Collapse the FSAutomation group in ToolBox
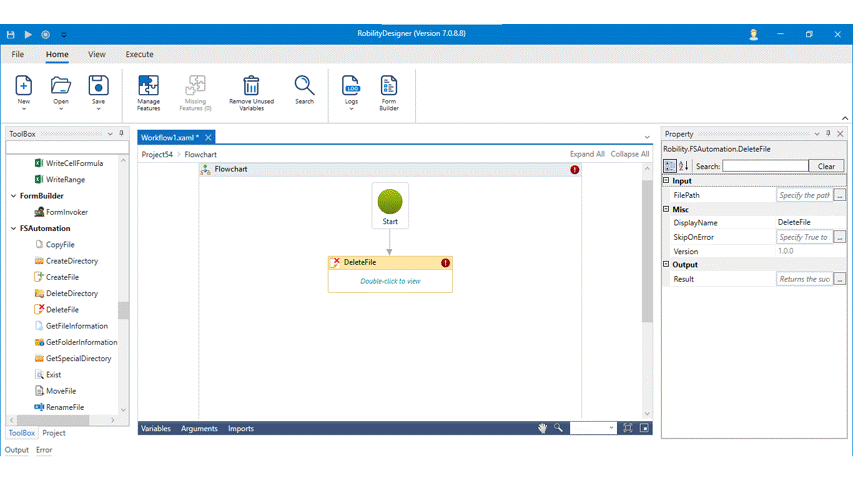 pos(13,228)
